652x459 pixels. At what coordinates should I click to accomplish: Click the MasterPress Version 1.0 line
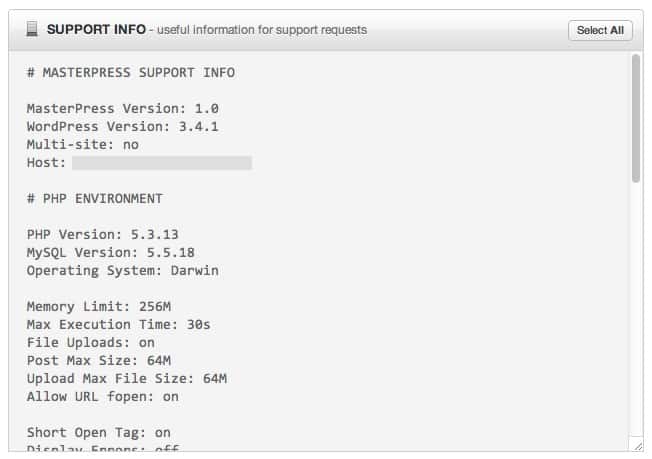pyautogui.click(x=123, y=109)
